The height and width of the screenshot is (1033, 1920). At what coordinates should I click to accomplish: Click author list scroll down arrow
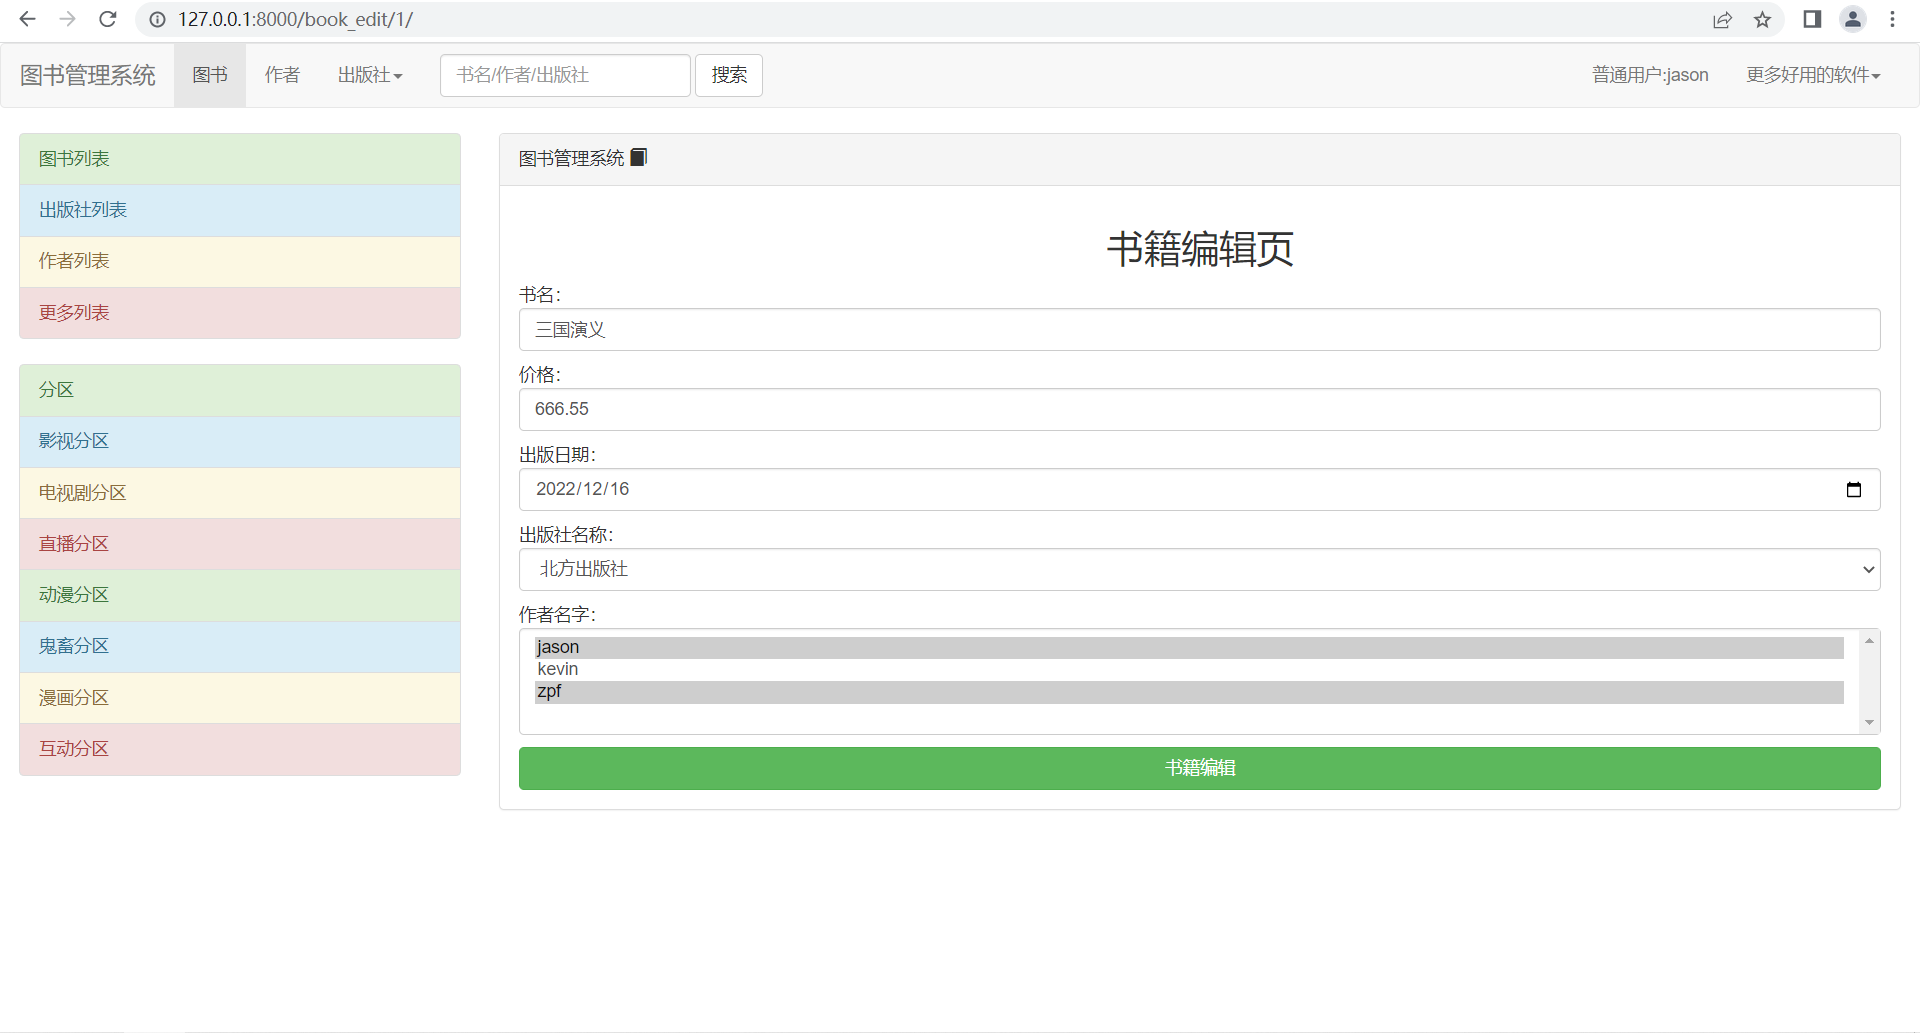[x=1869, y=723]
